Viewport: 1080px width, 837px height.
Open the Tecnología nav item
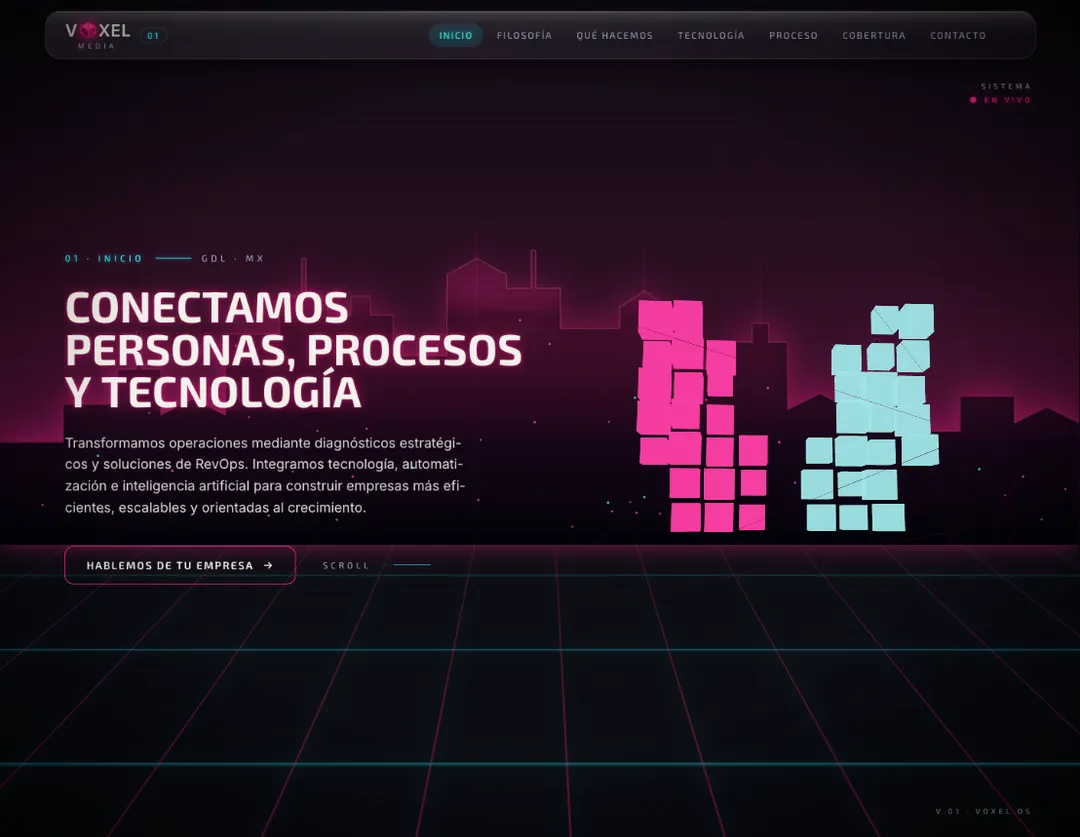(711, 35)
